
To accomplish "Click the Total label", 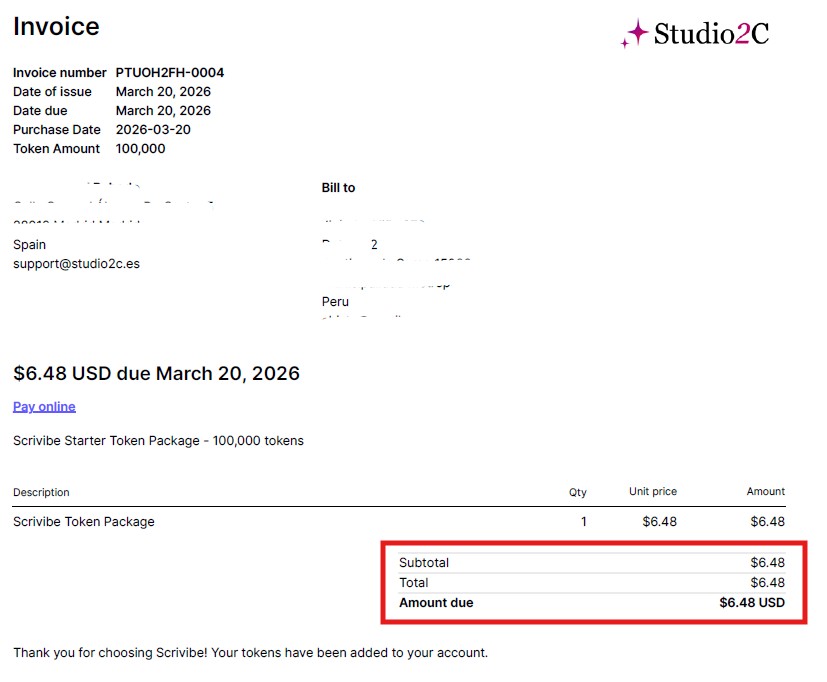I will pyautogui.click(x=414, y=583).
